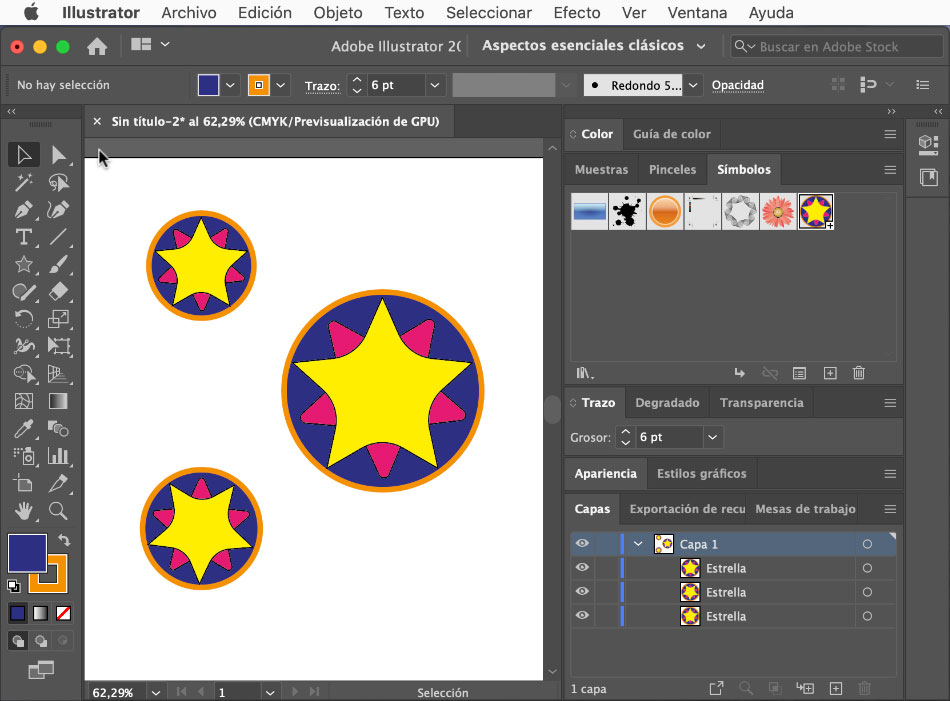Image resolution: width=950 pixels, height=701 pixels.
Task: Select the Rotate tool
Action: (24, 320)
